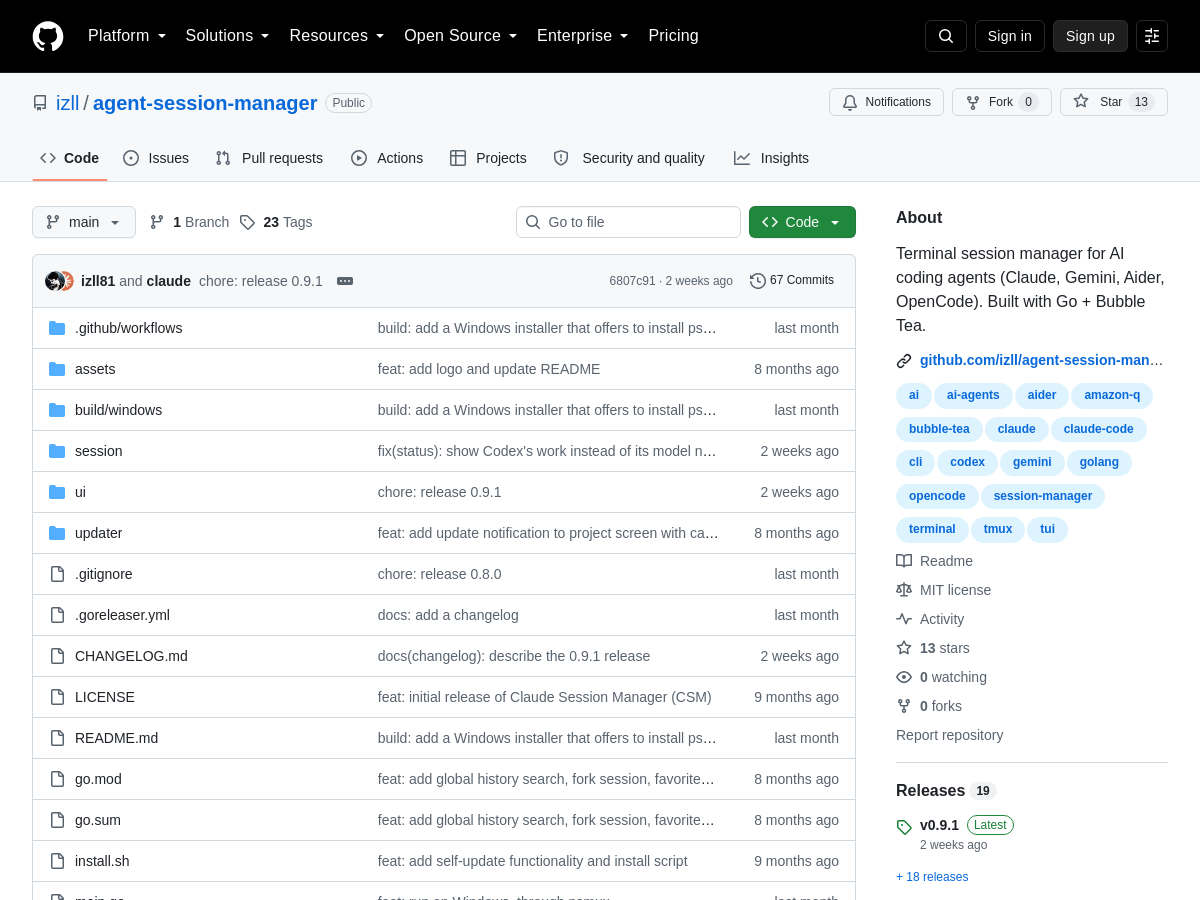The image size is (1200, 900).
Task: Open the main branch selector dropdown
Action: (84, 222)
